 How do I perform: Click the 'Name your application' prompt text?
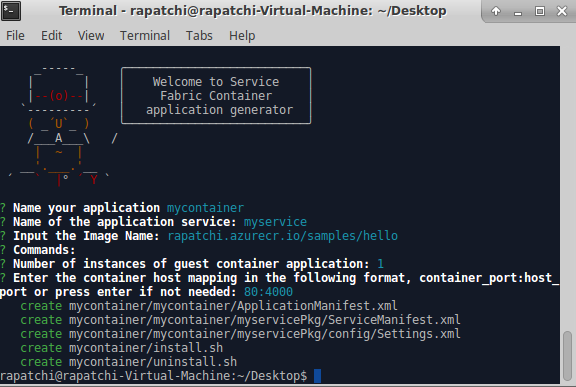[86, 208]
